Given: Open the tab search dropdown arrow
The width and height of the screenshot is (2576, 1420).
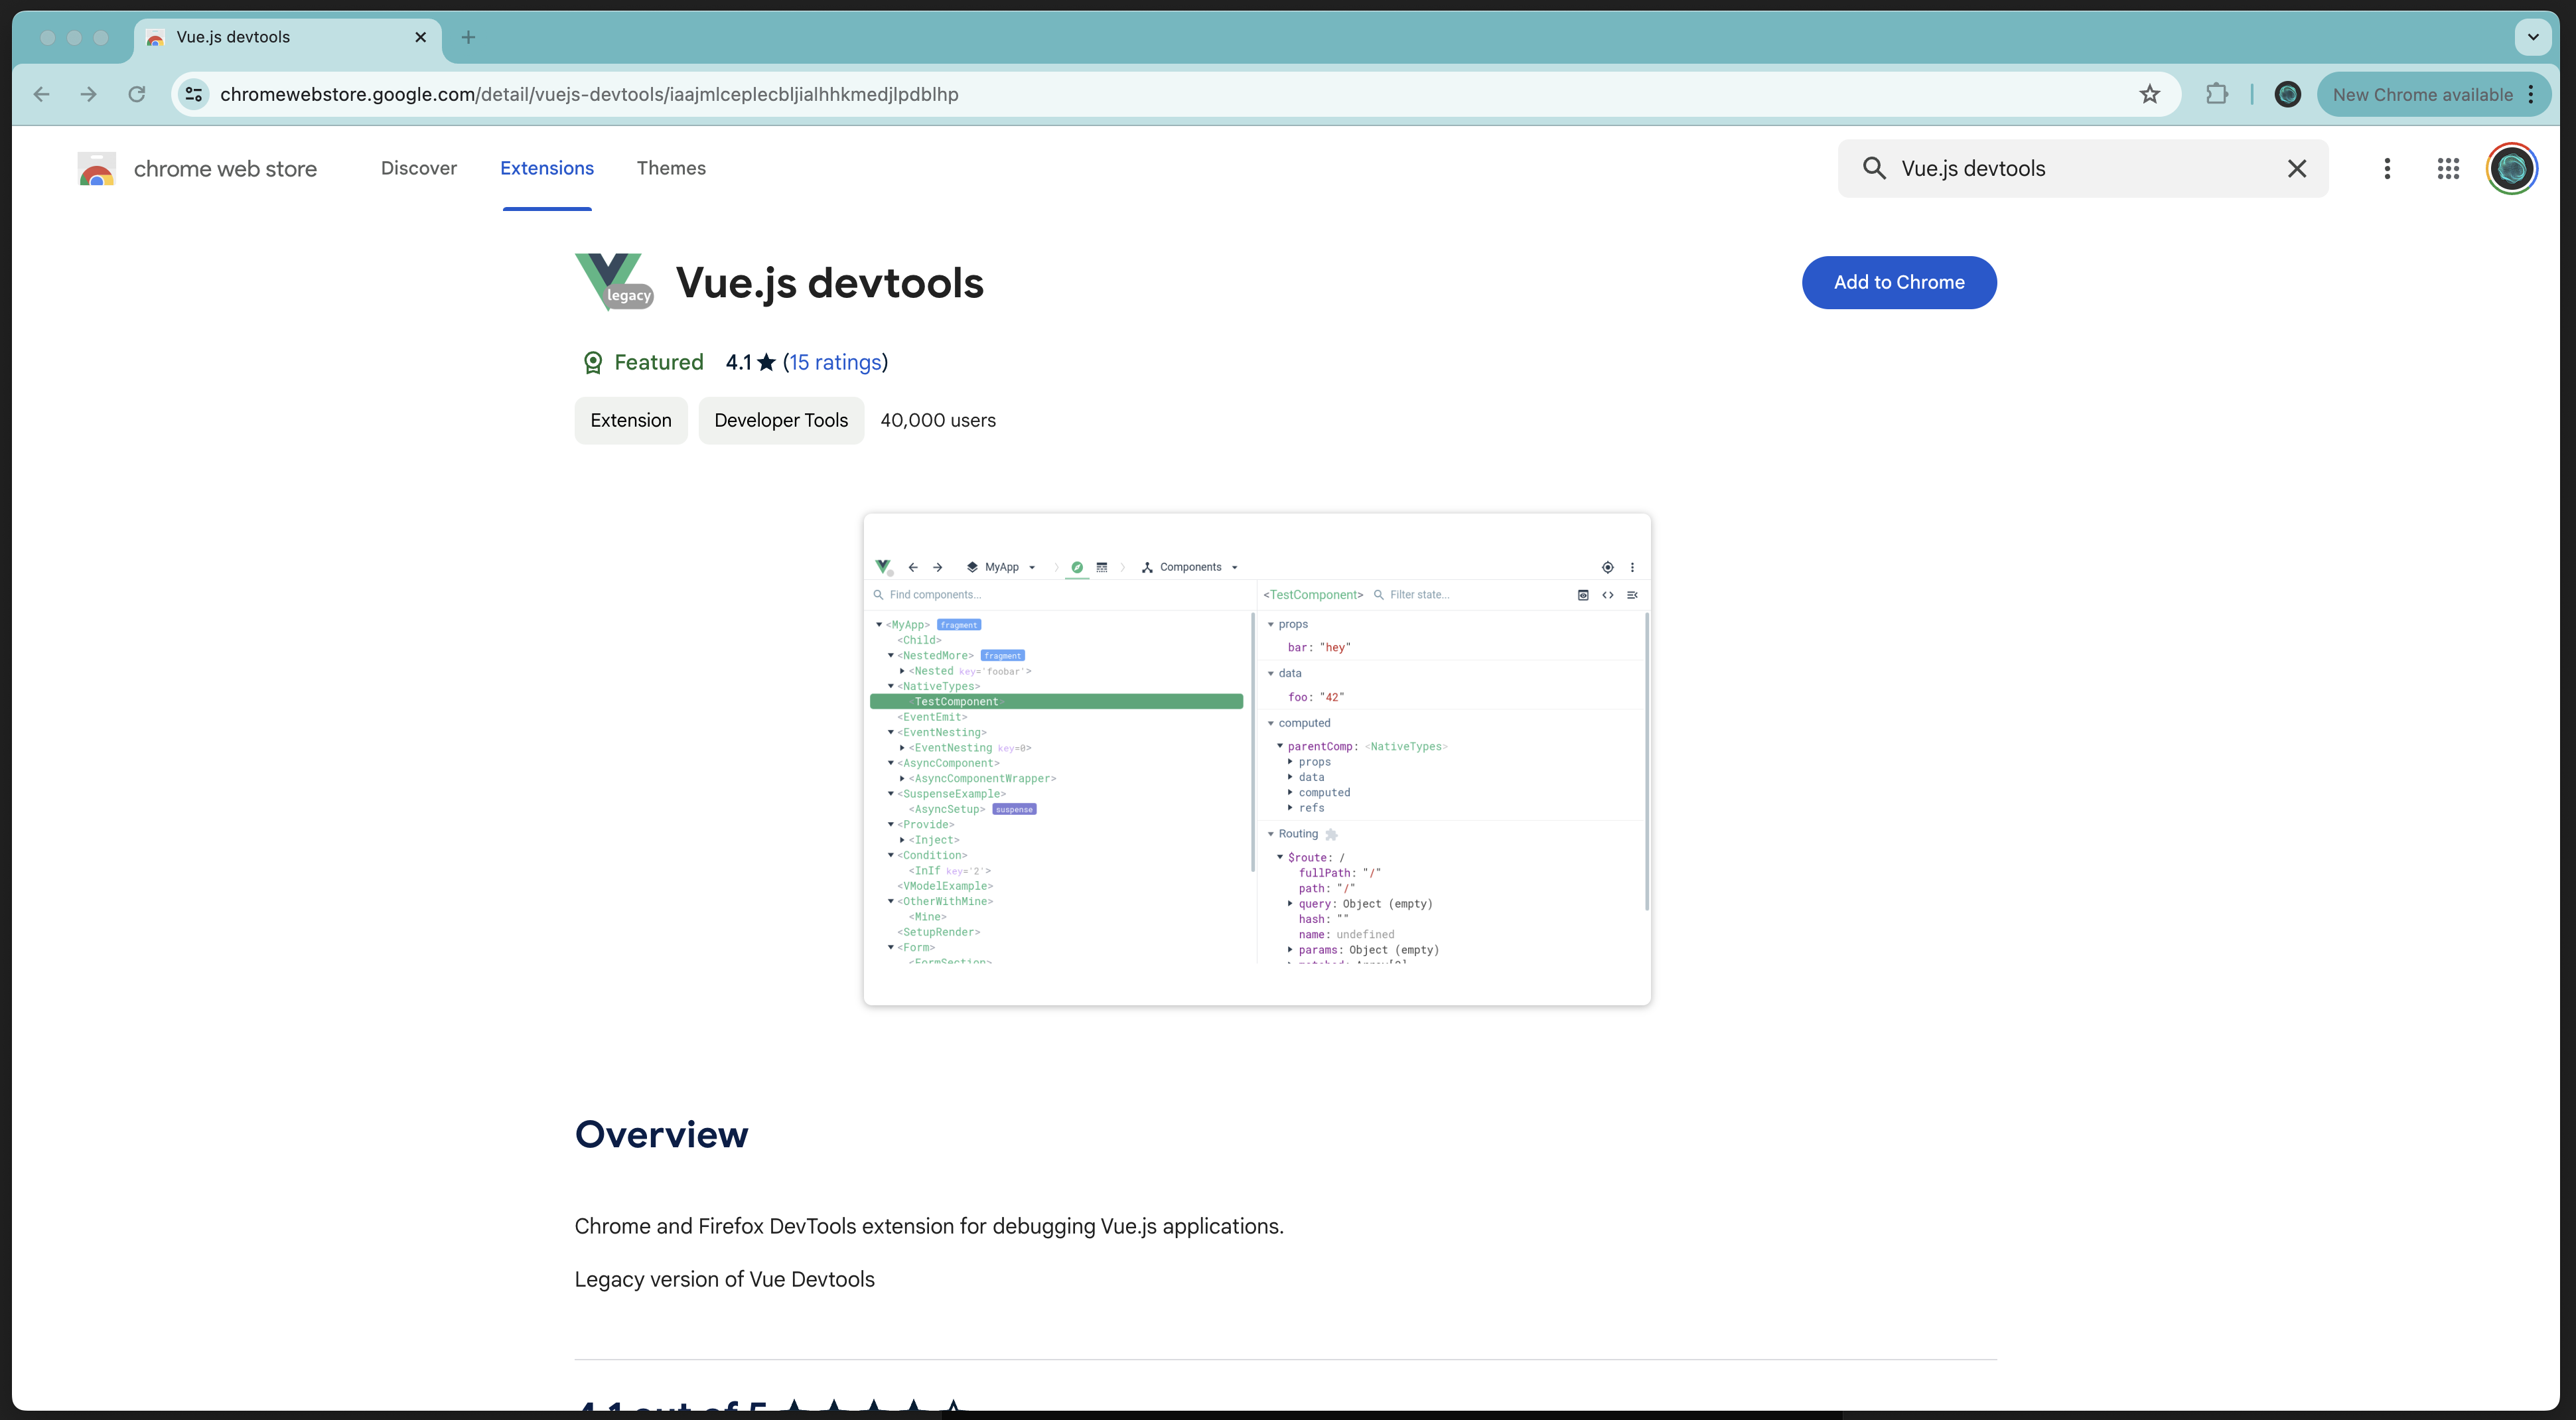Looking at the screenshot, I should click(2533, 37).
